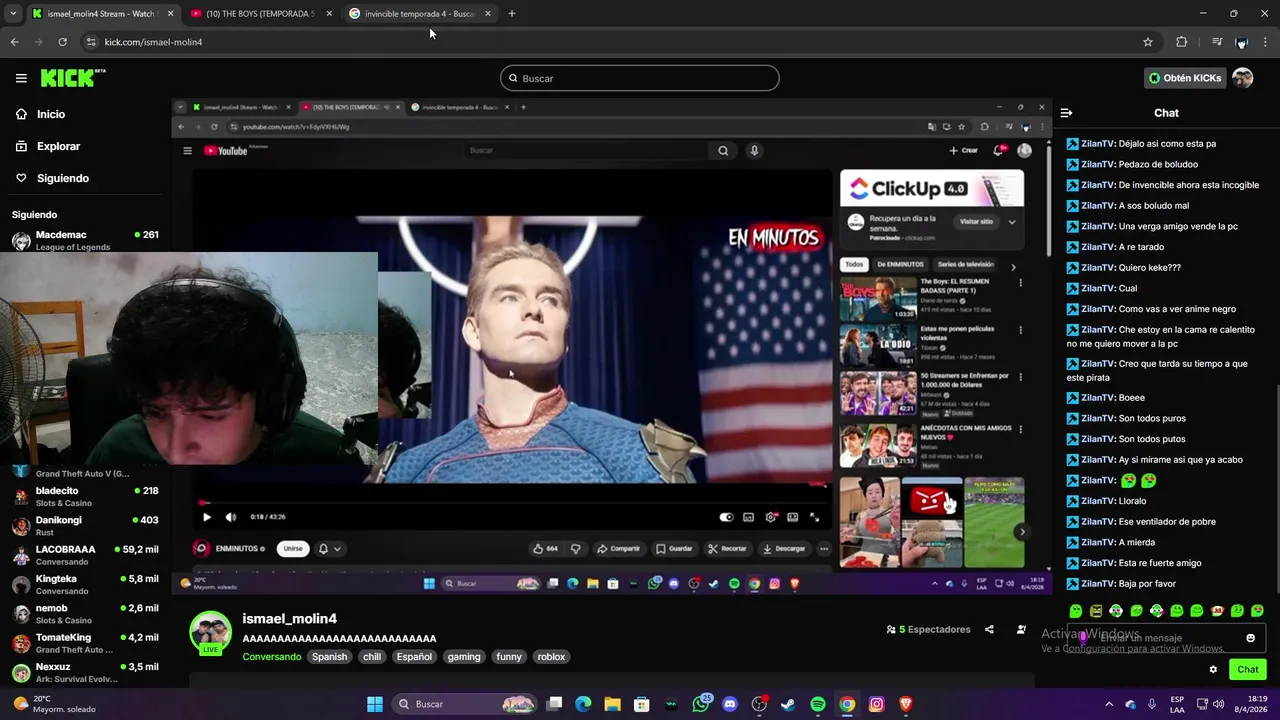Select the roblox tag

(x=551, y=657)
